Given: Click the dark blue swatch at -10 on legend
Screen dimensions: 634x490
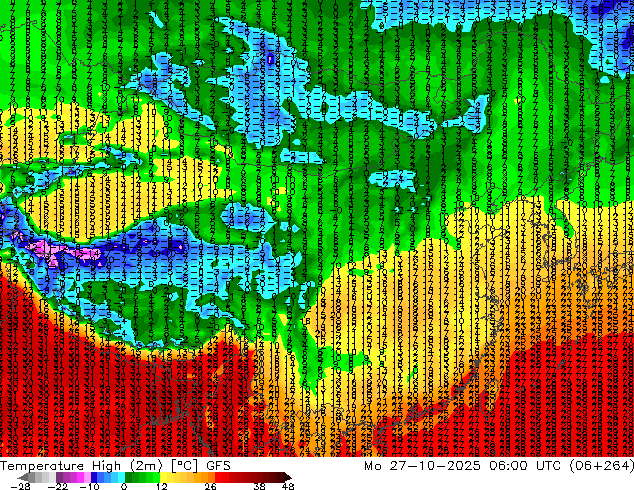Looking at the screenshot, I should tap(94, 477).
